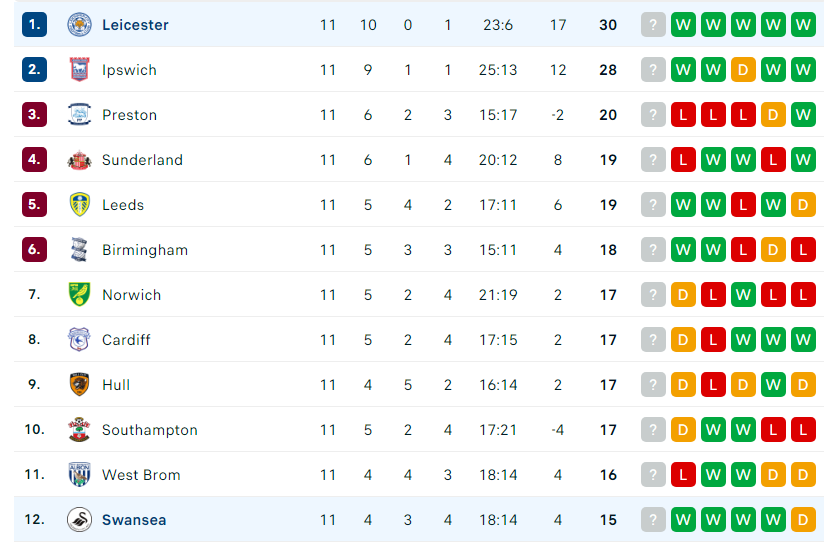Viewport: 824px width, 547px height.
Task: Click the Southampton club crest icon
Action: click(x=79, y=429)
